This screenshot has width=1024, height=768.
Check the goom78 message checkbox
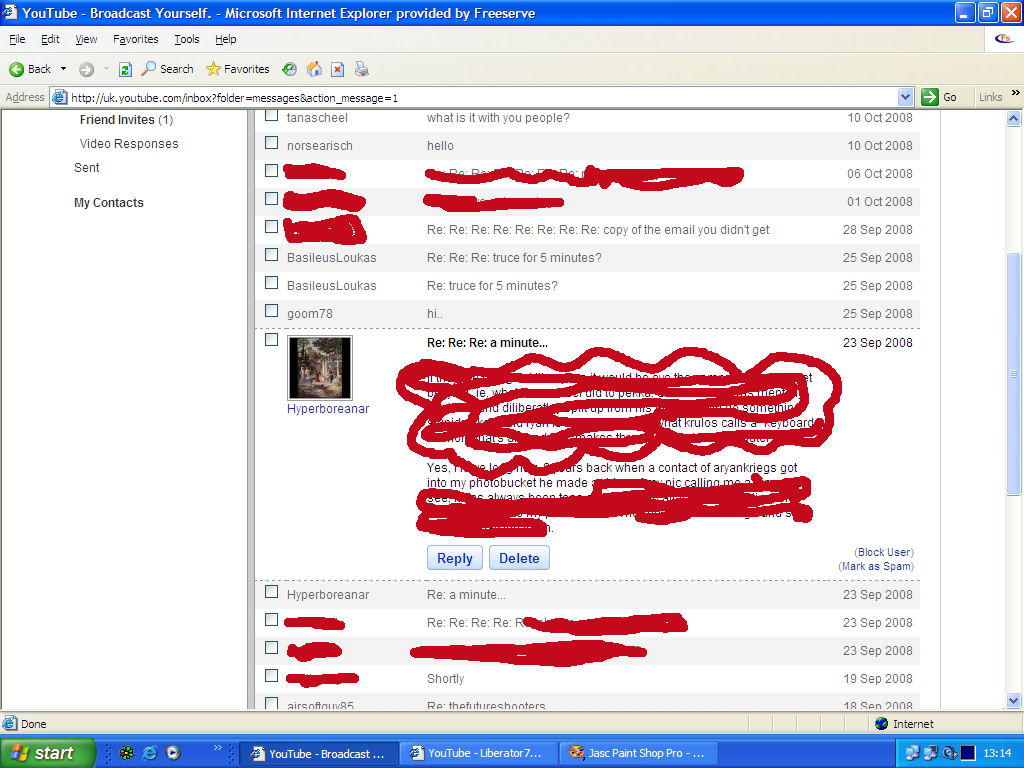tap(272, 311)
